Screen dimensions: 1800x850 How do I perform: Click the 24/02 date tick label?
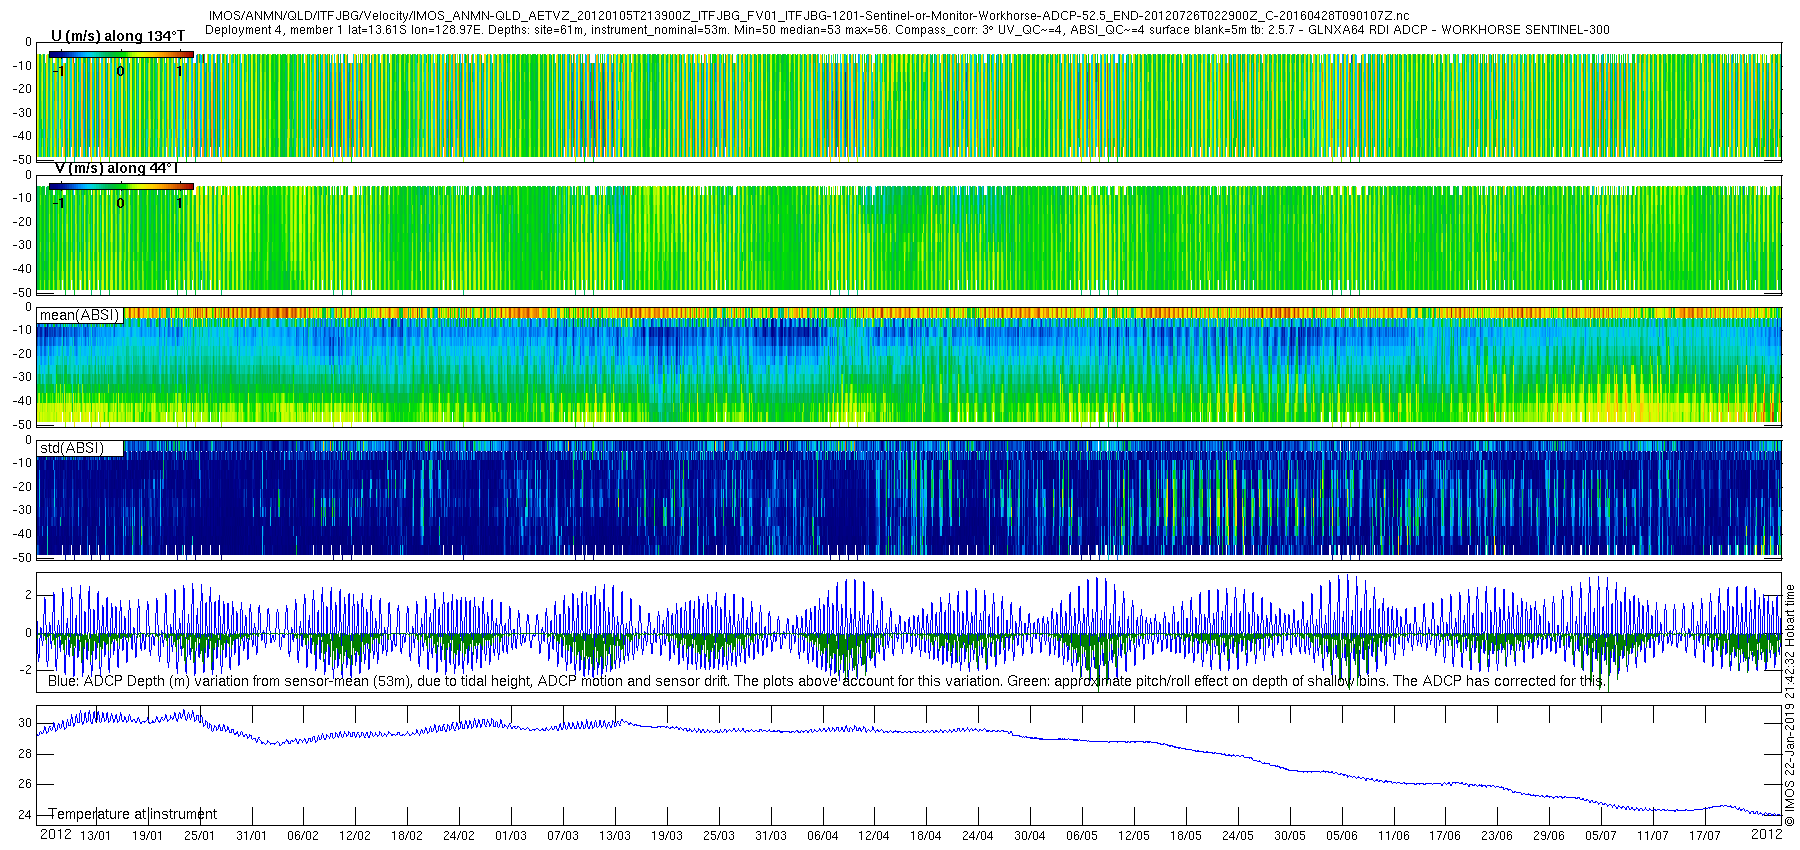[x=459, y=836]
